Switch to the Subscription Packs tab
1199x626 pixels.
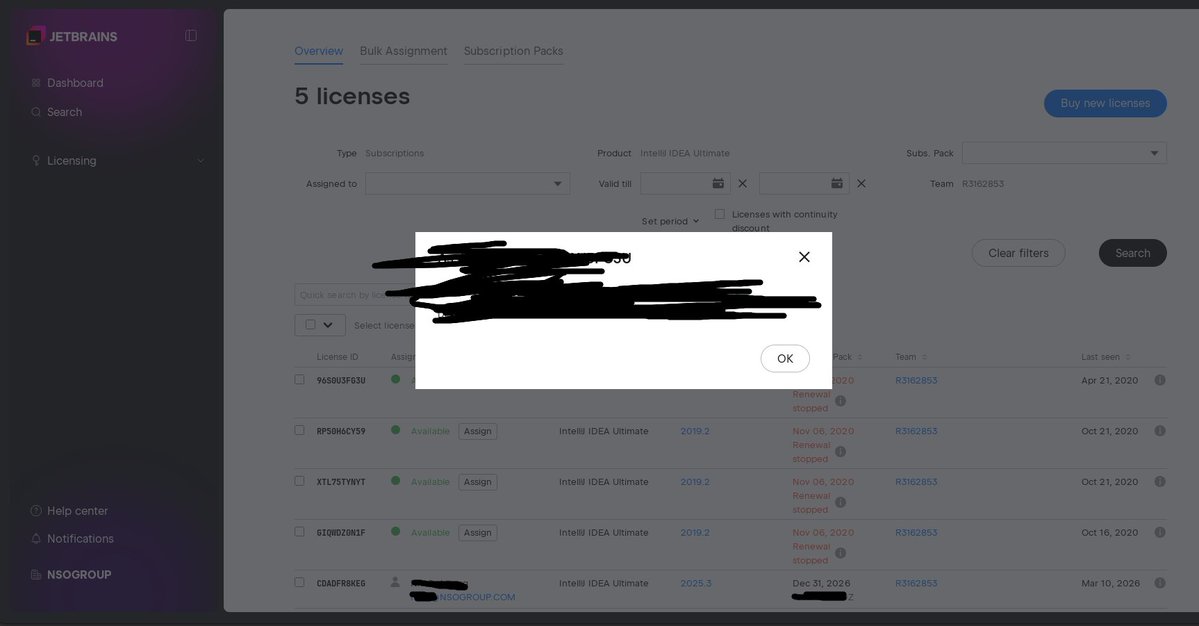point(513,51)
